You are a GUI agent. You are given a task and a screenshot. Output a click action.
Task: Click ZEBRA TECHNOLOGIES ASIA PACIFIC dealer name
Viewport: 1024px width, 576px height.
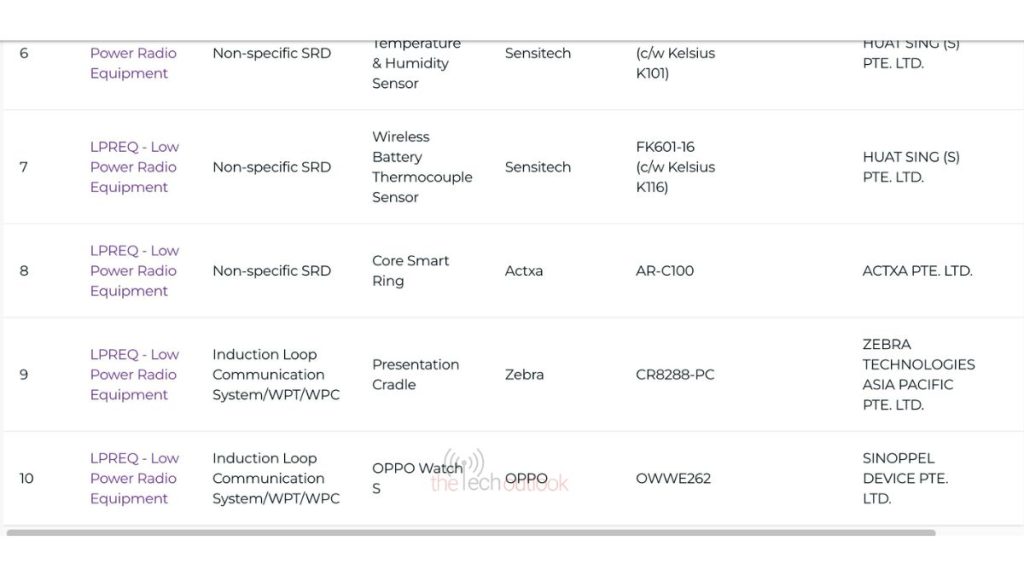(918, 375)
